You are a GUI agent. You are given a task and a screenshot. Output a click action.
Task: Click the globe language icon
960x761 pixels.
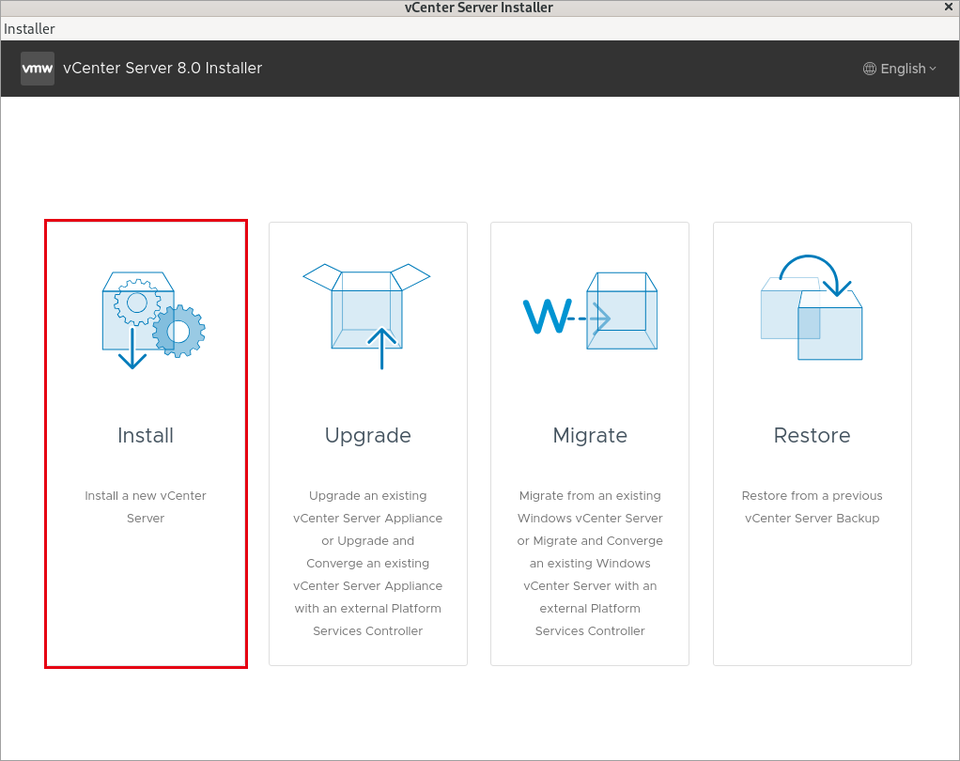tap(869, 69)
